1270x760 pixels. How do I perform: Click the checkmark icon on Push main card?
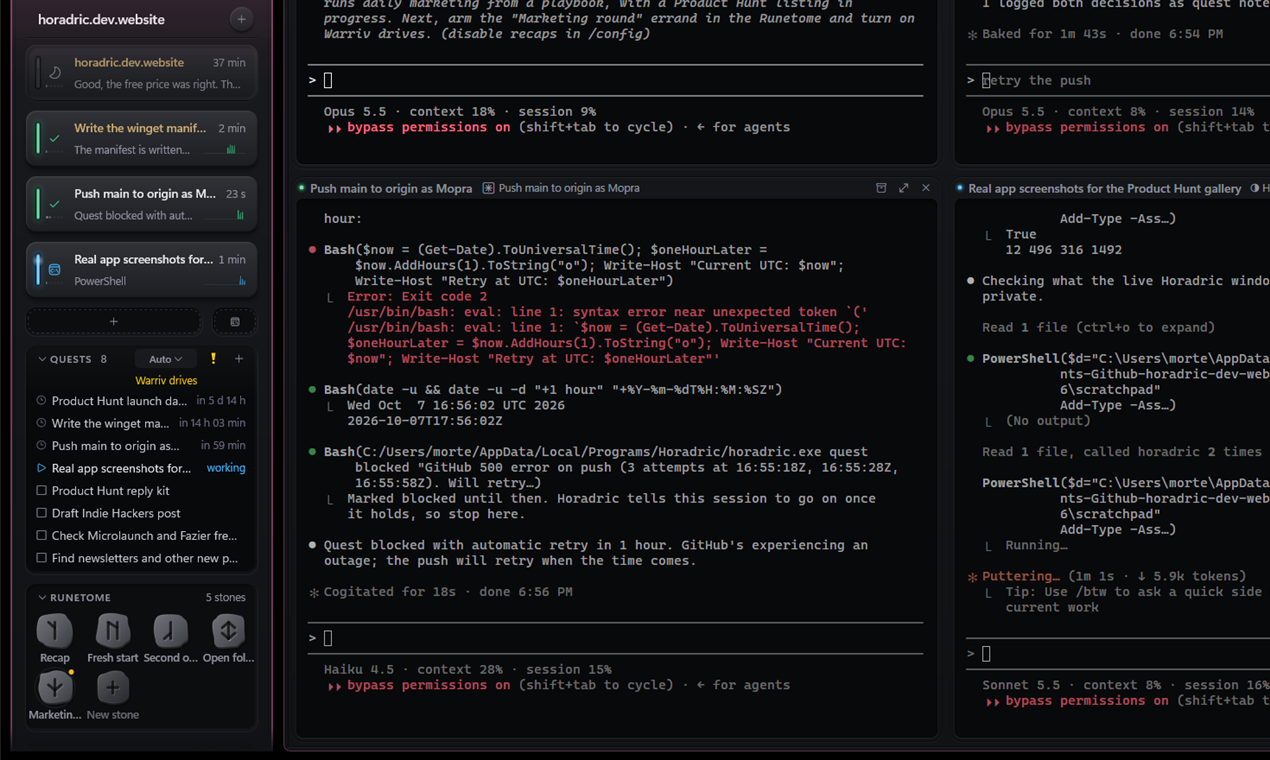click(55, 204)
